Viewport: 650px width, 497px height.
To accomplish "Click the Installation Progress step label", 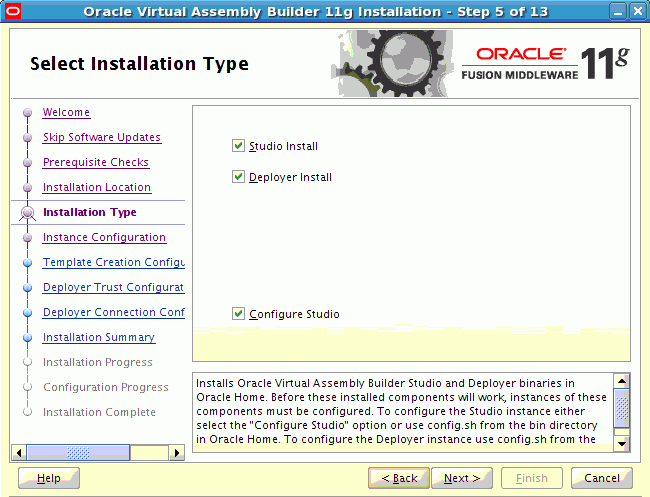I will [98, 362].
